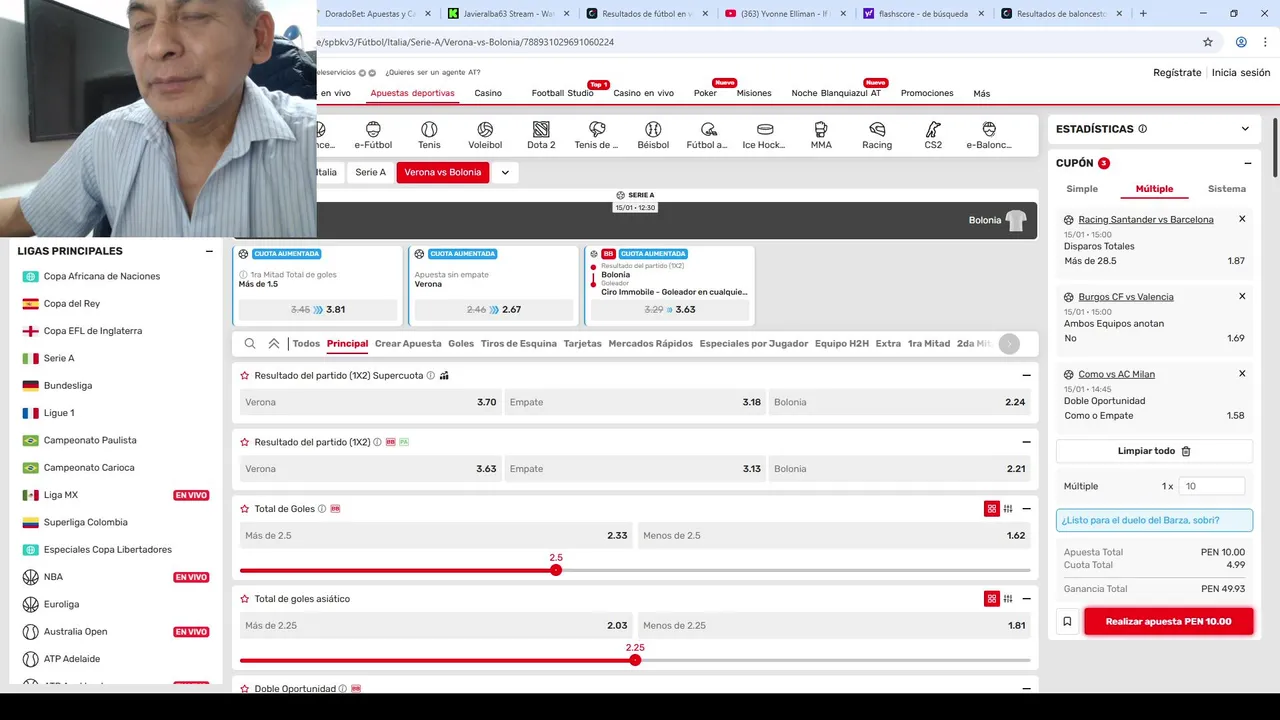Expand the Estadísticas panel
This screenshot has height=720, width=1280.
tap(1245, 129)
